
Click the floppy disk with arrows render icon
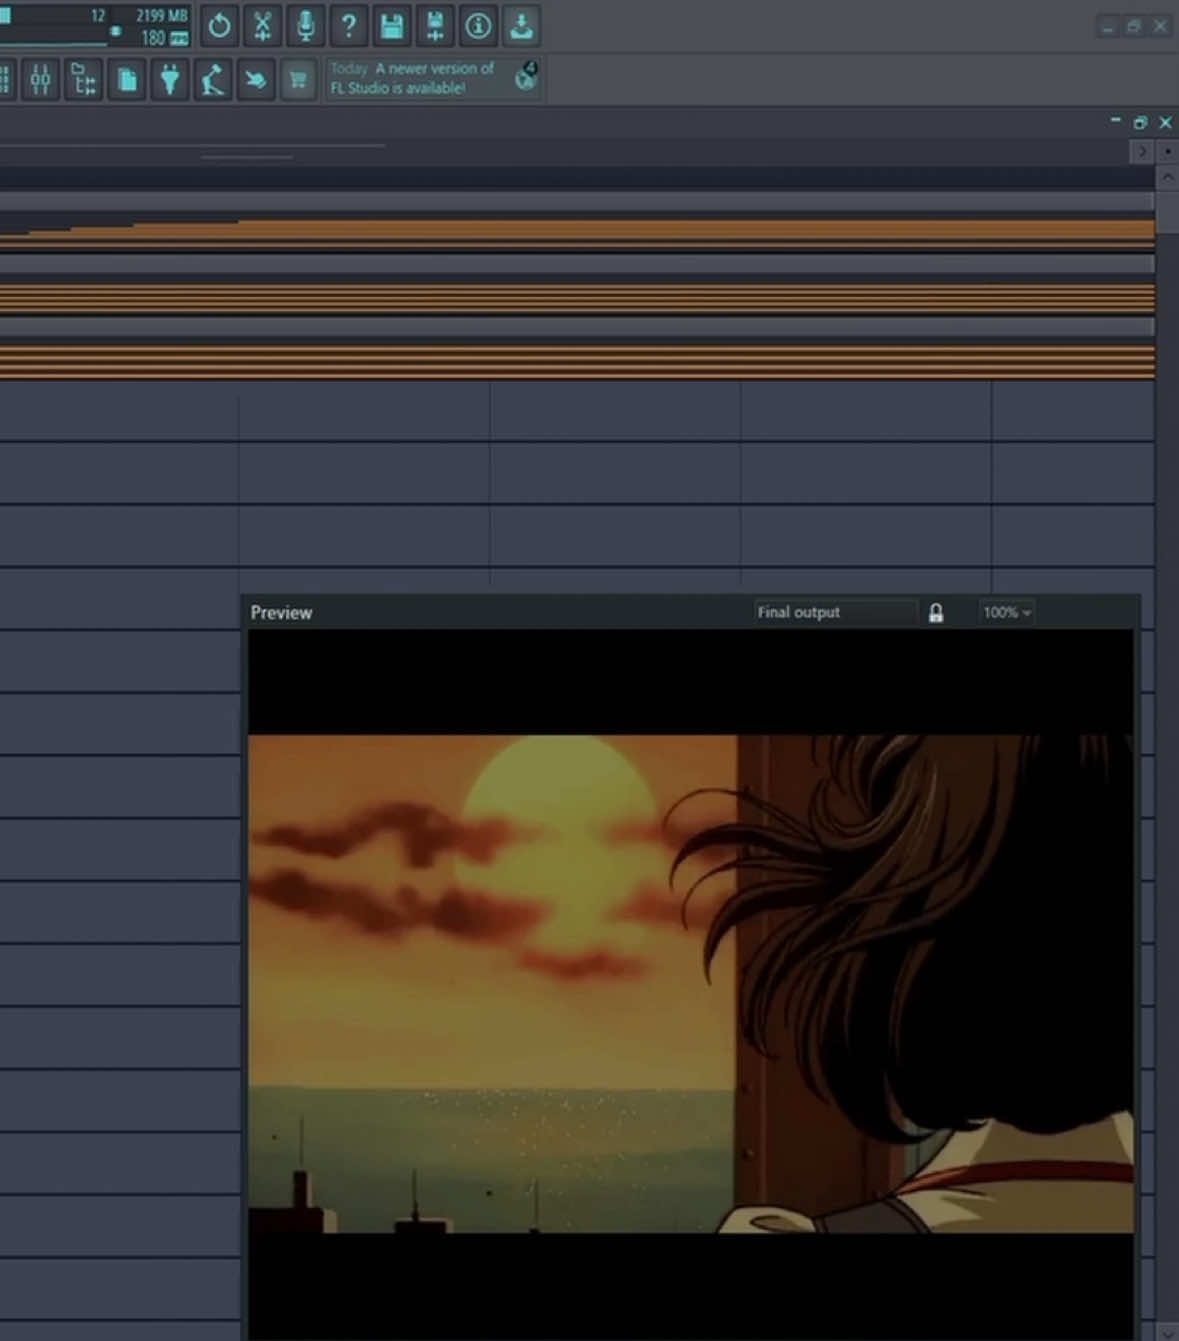[435, 26]
